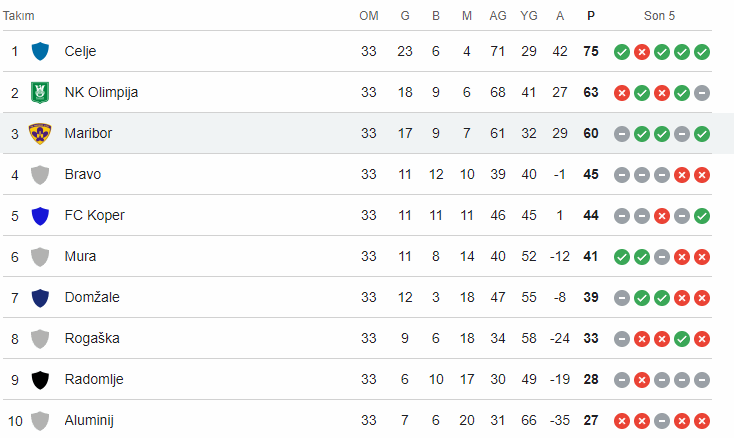Click the Domžale dark navy shield icon
This screenshot has width=734, height=438.
40,298
